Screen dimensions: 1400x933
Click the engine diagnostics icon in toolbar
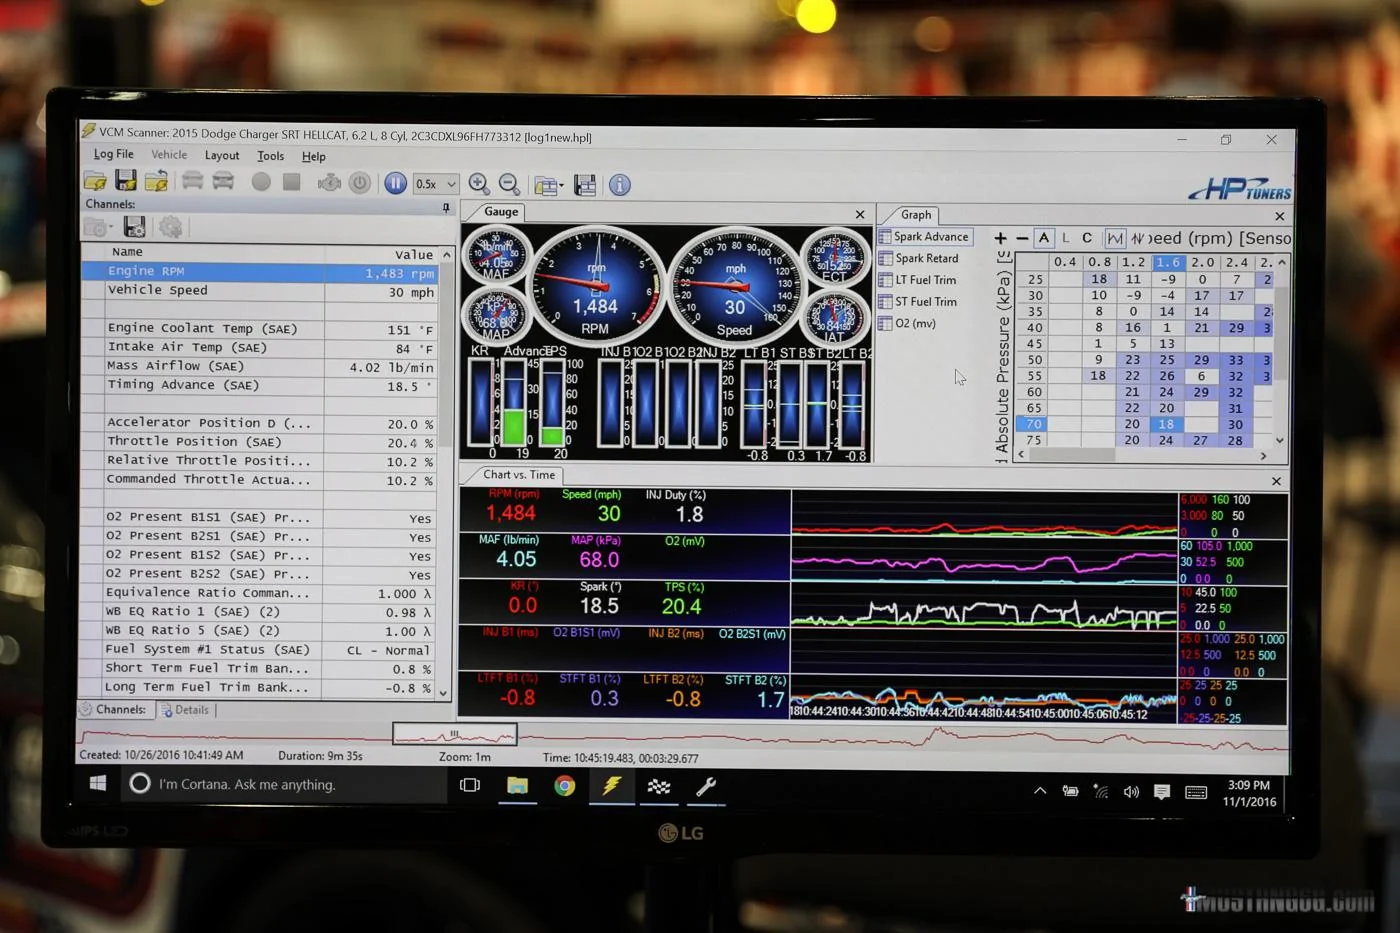coord(329,183)
